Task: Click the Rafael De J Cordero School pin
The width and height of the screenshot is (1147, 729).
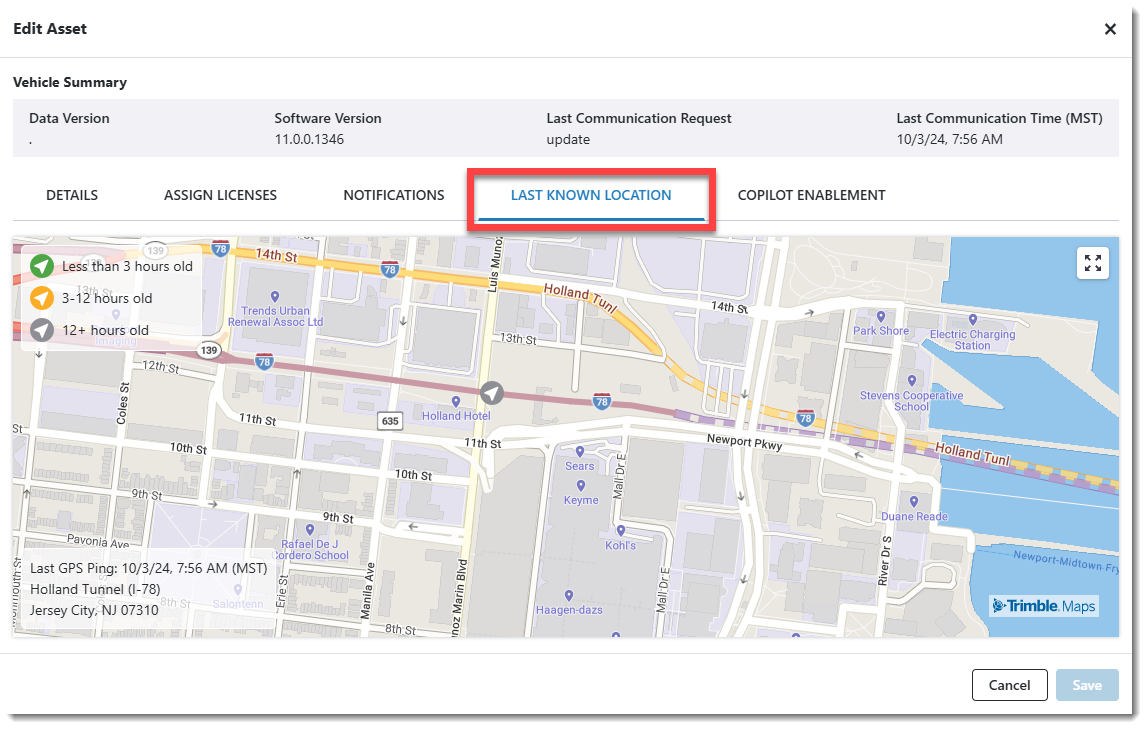Action: tap(309, 530)
